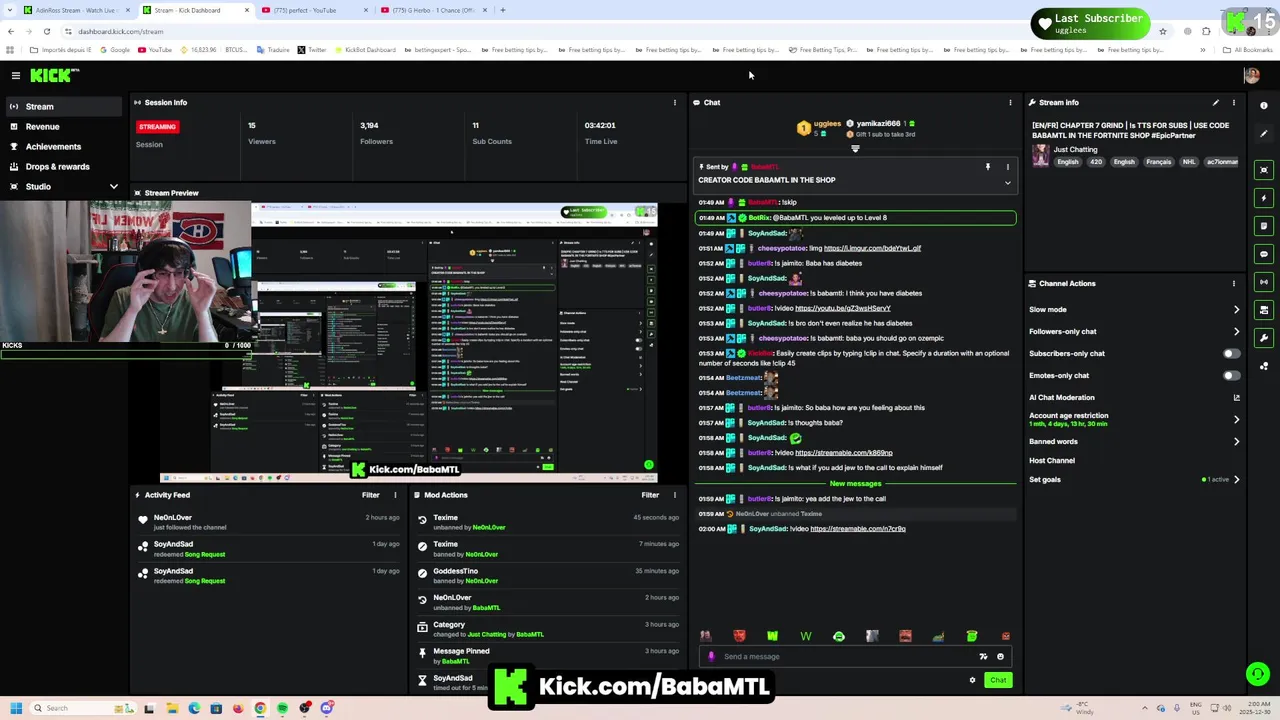
Task: Expand Slow mode settings
Action: coord(1236,309)
